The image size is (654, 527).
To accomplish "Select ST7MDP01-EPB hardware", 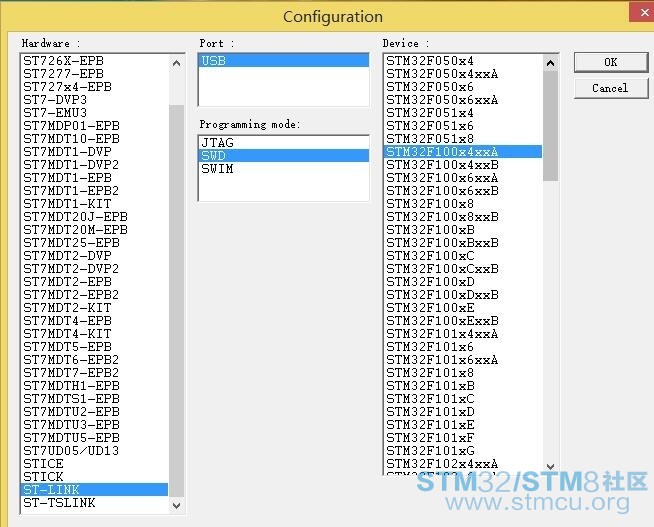I will 94,125.
